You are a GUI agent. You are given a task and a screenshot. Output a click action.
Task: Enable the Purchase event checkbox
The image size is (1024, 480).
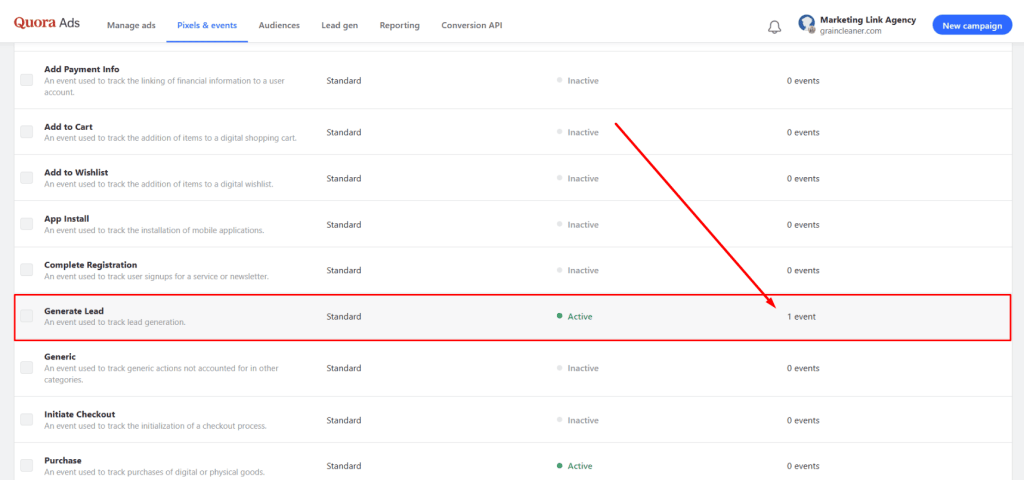(x=27, y=465)
